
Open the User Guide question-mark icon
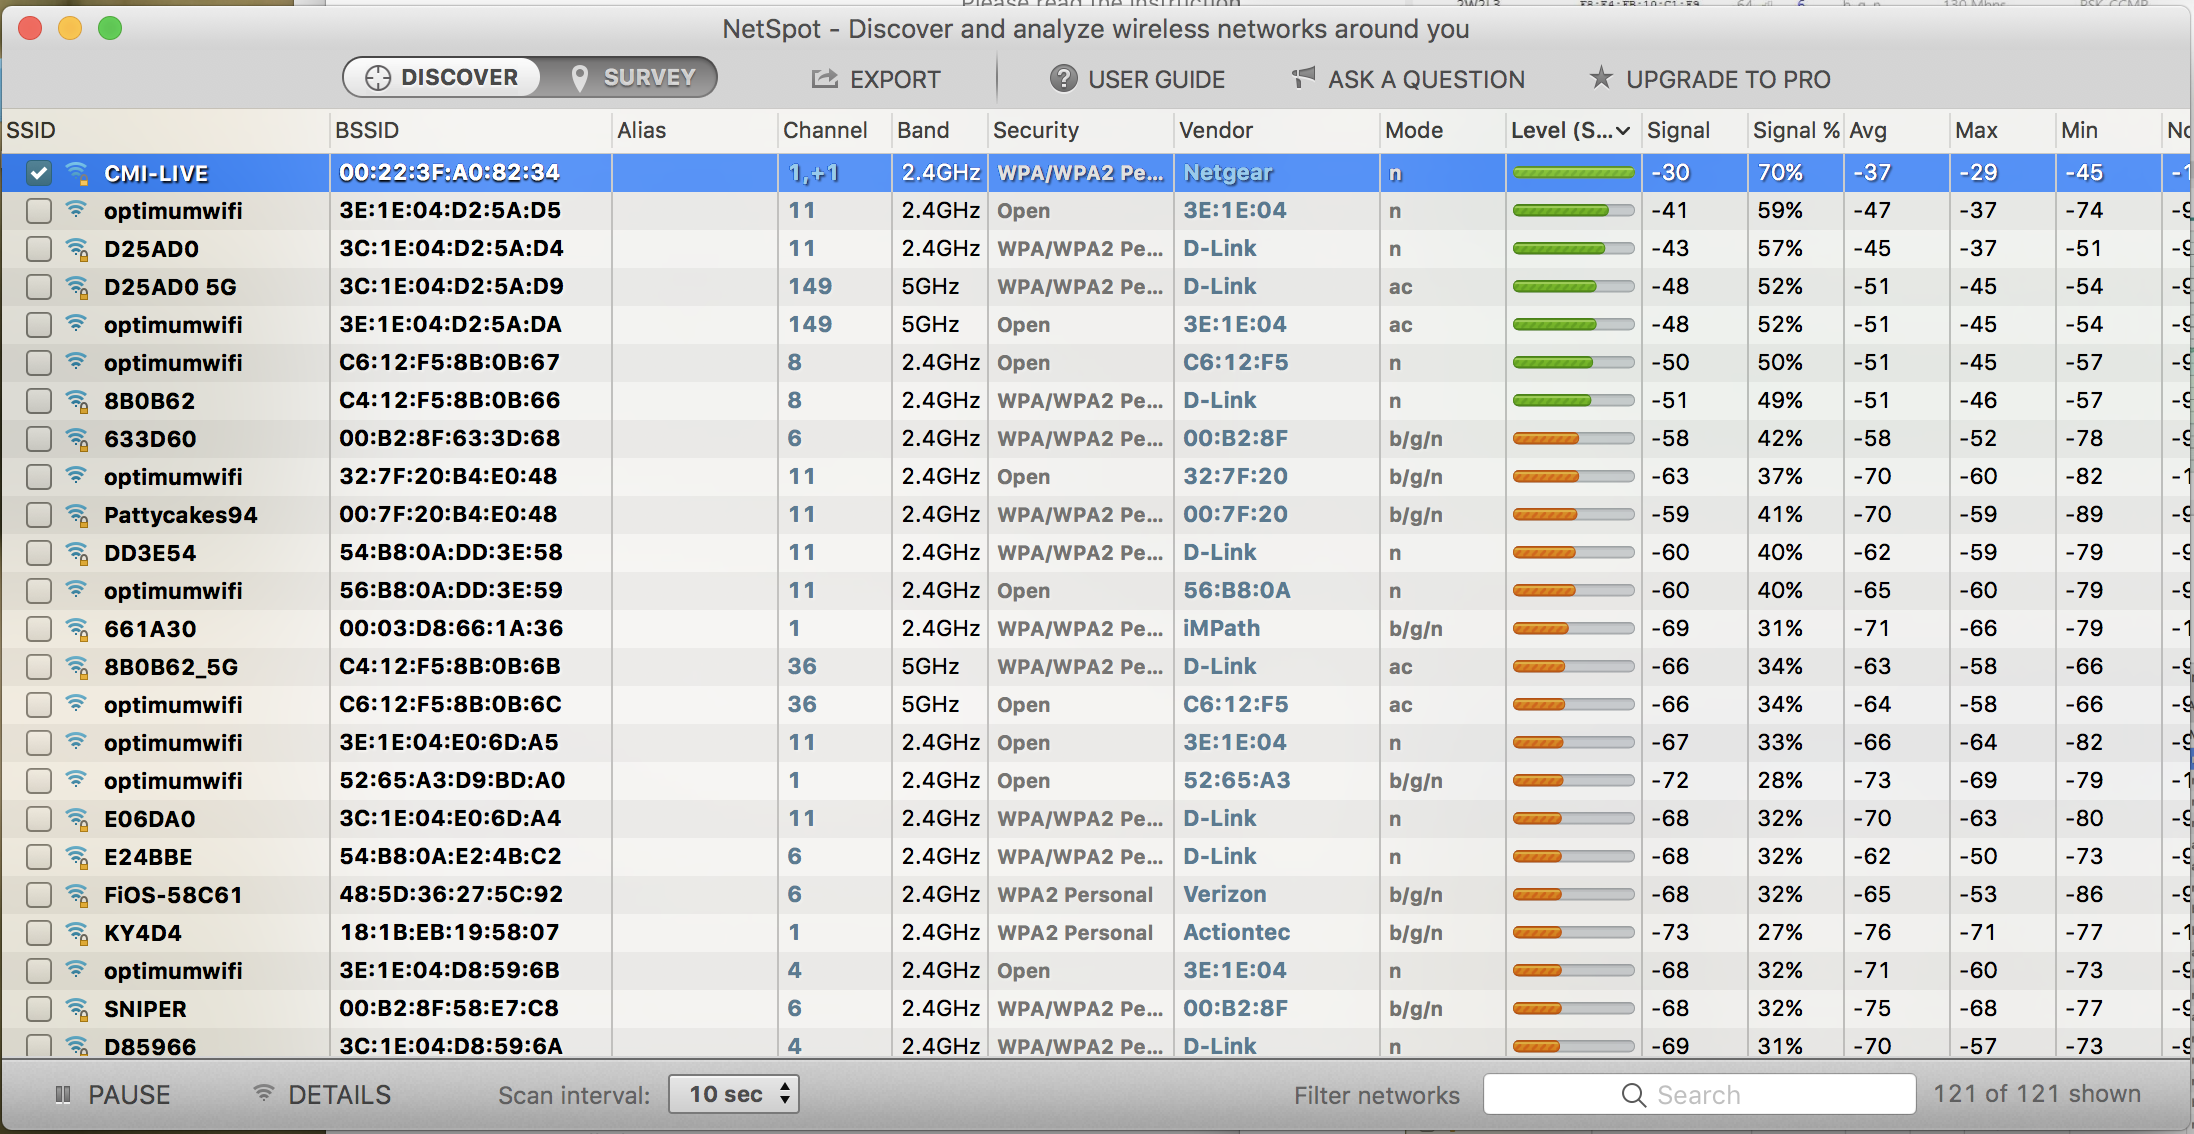tap(1063, 79)
